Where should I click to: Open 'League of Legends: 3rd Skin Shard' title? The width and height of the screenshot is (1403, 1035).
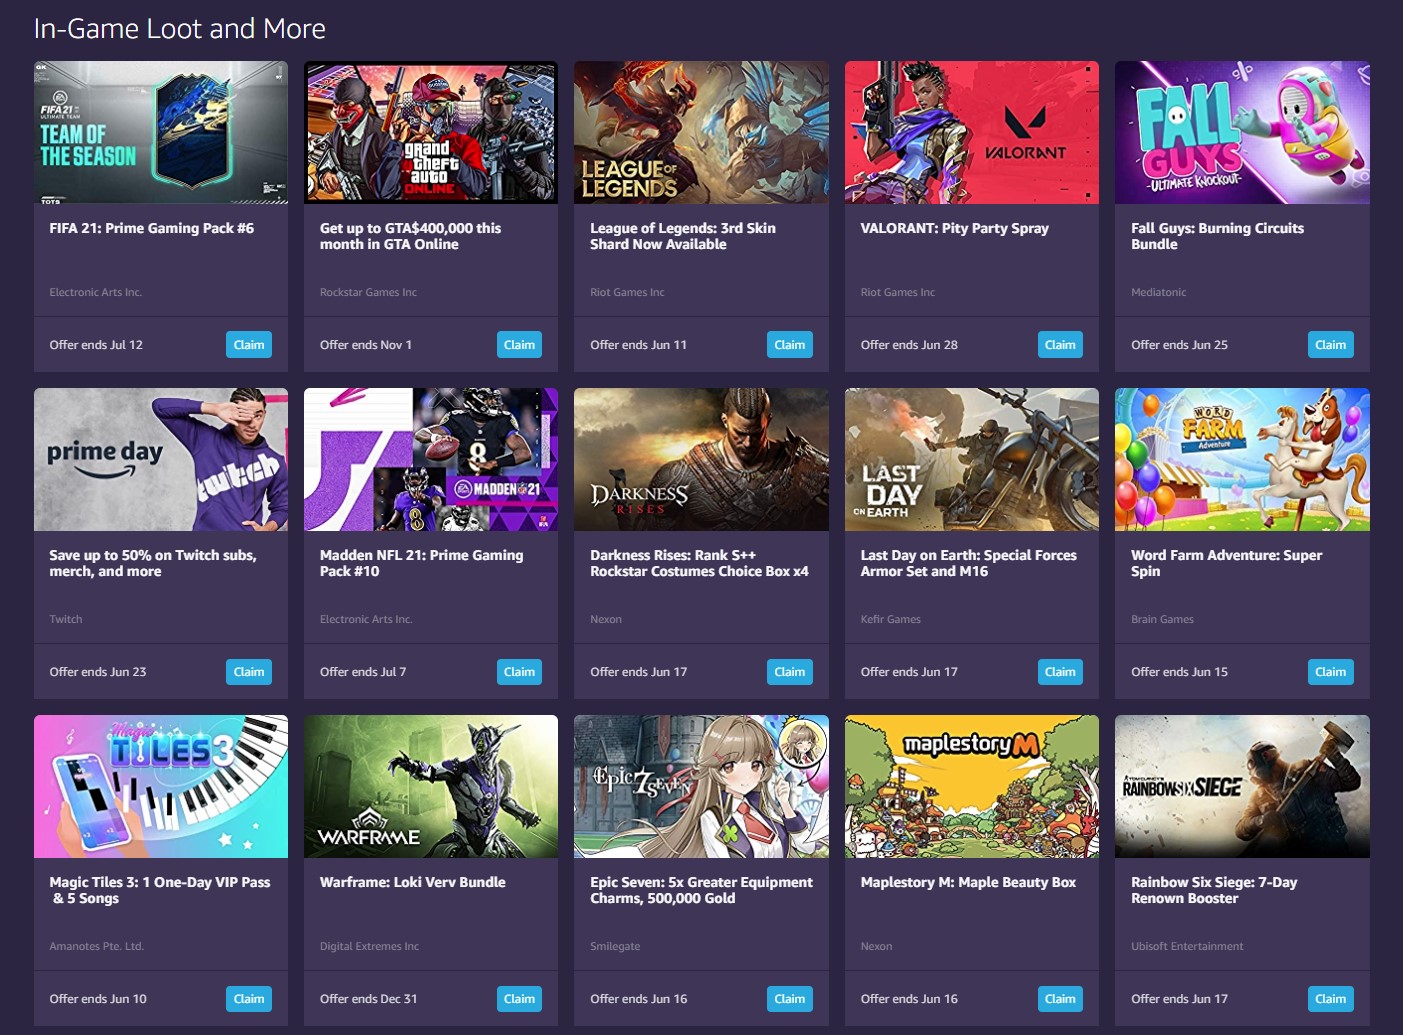[x=683, y=236]
